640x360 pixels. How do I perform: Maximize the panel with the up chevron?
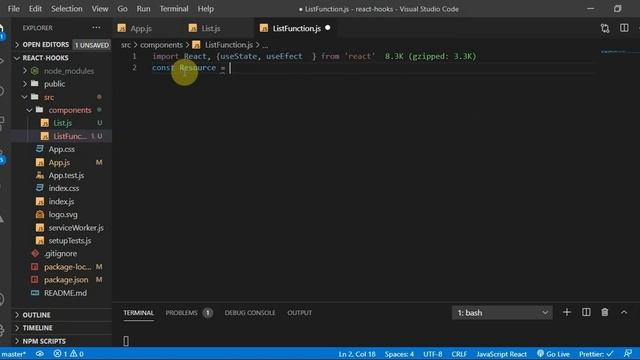point(624,312)
